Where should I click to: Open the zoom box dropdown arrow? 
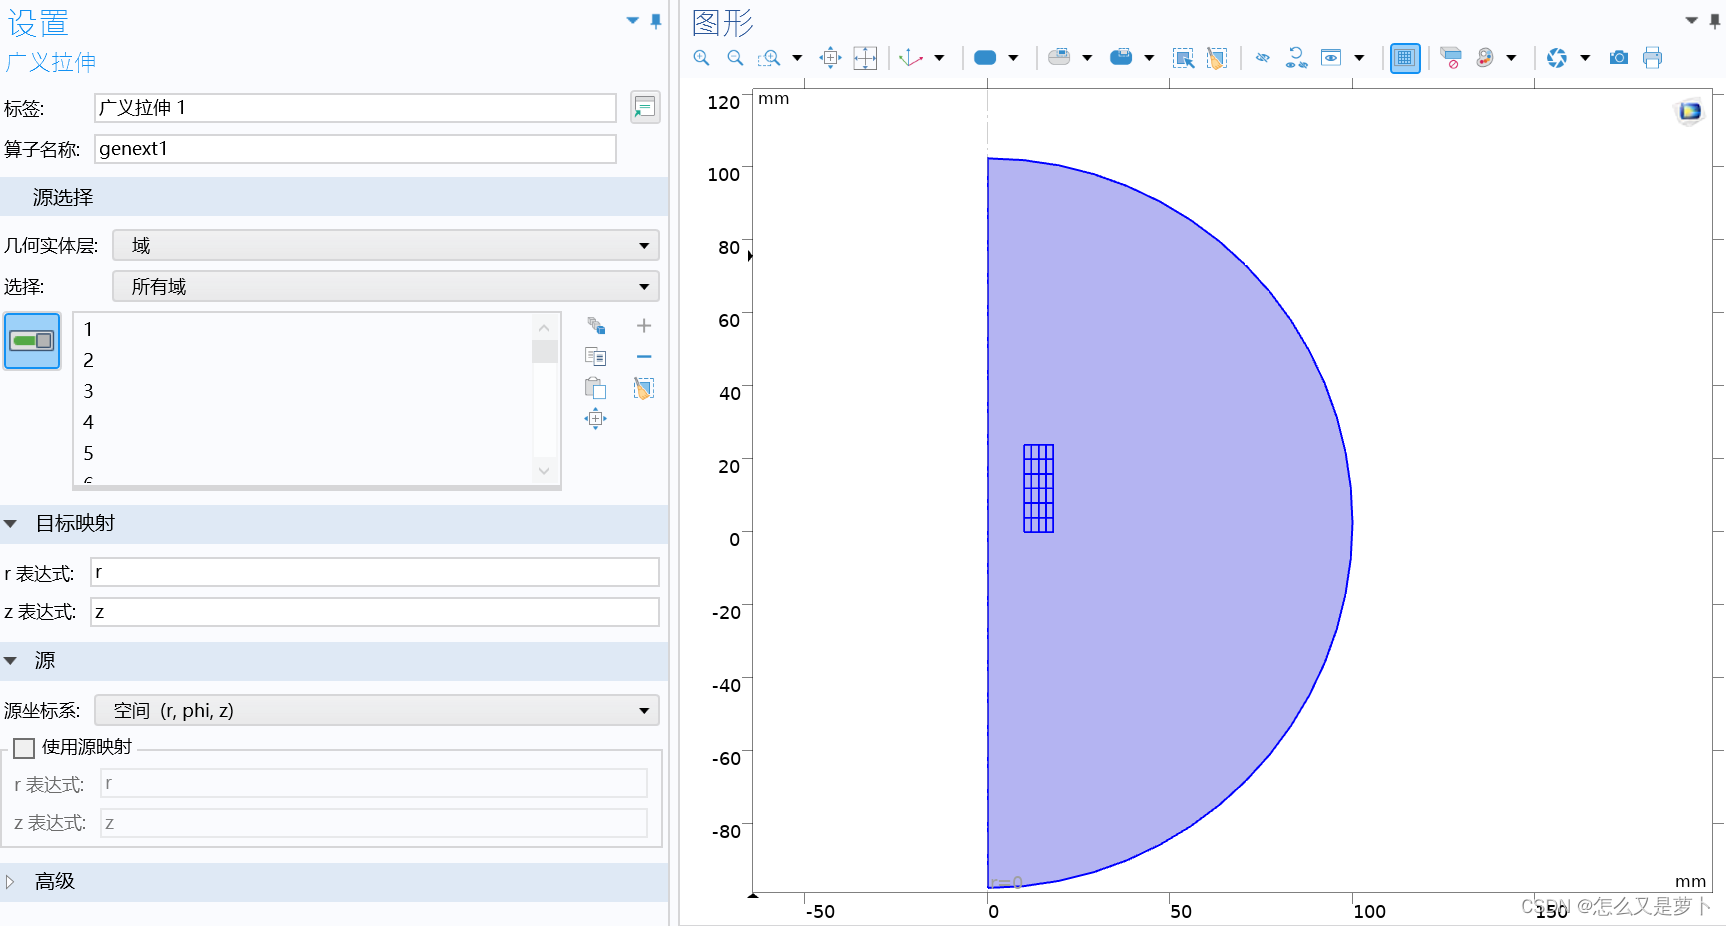pyautogui.click(x=797, y=58)
